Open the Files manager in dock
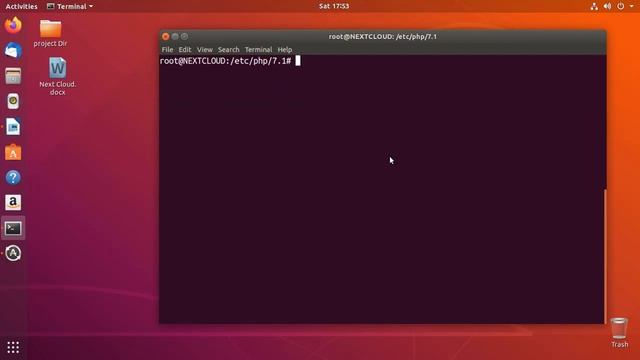The image size is (640, 360). (x=13, y=76)
